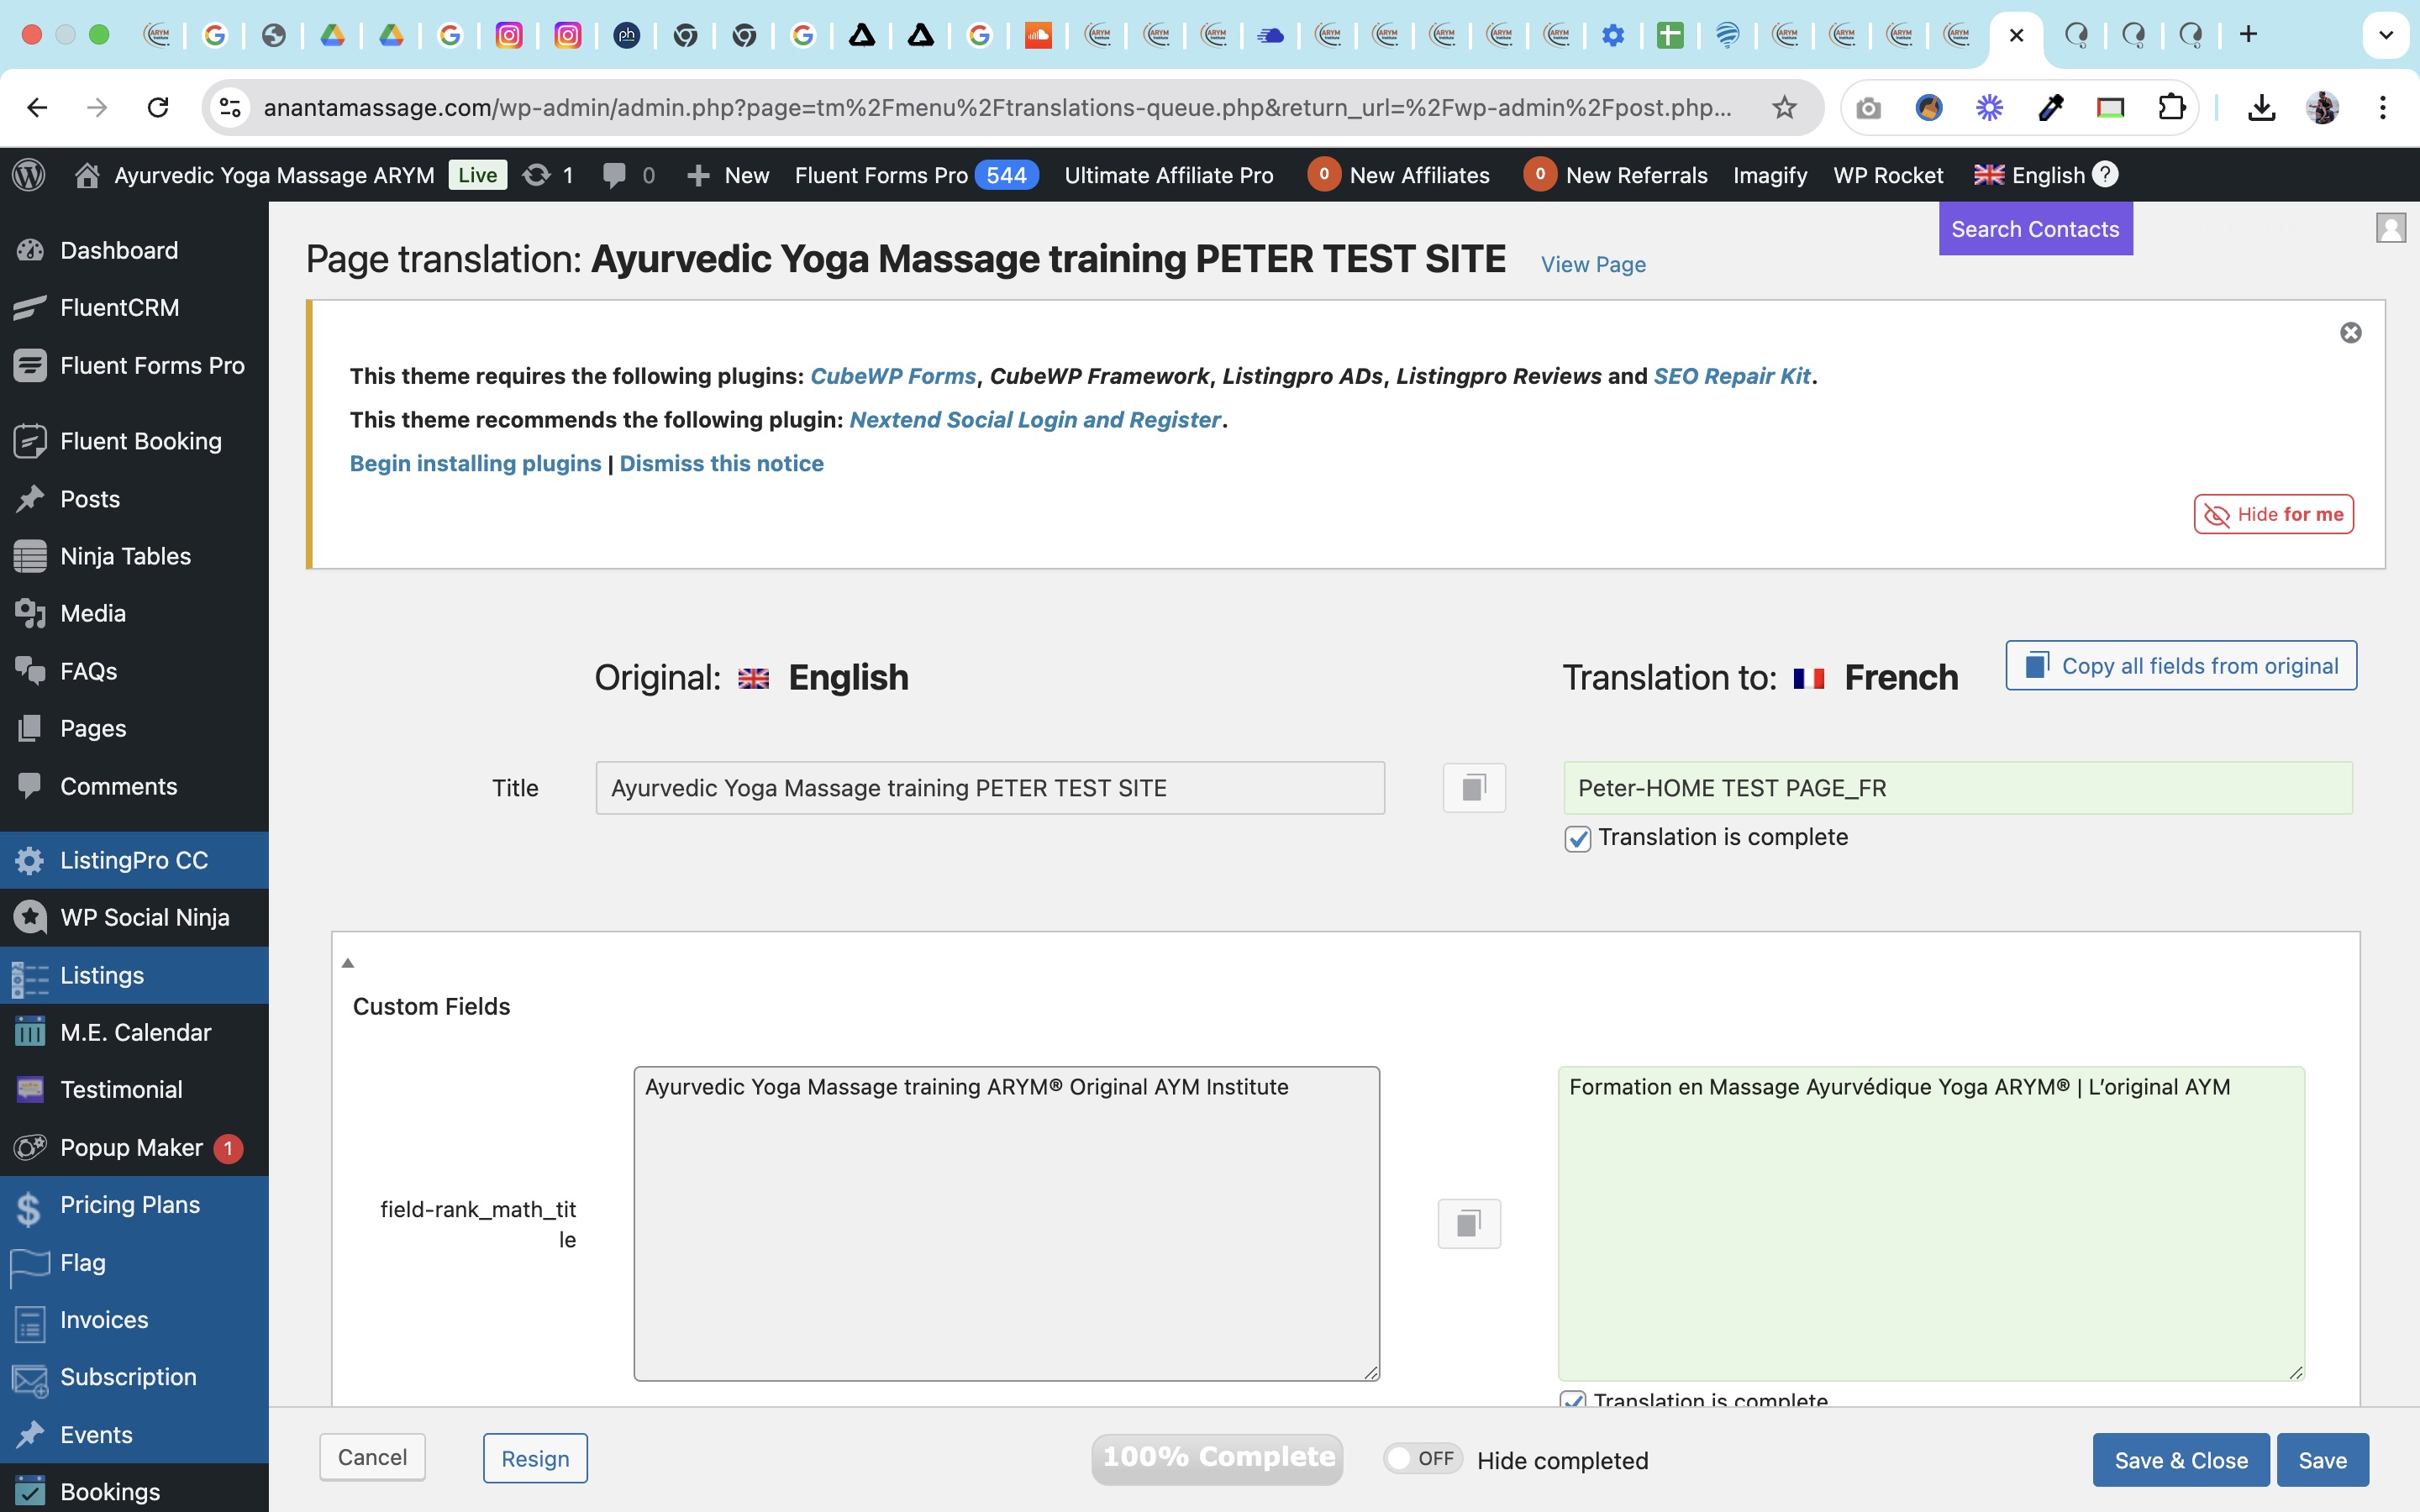Screen dimensions: 2420x1512
Task: Click Dismiss this notice link
Action: pos(721,463)
